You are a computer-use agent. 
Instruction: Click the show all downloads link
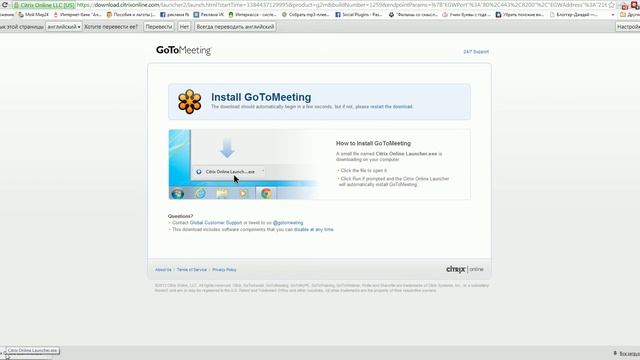627,353
